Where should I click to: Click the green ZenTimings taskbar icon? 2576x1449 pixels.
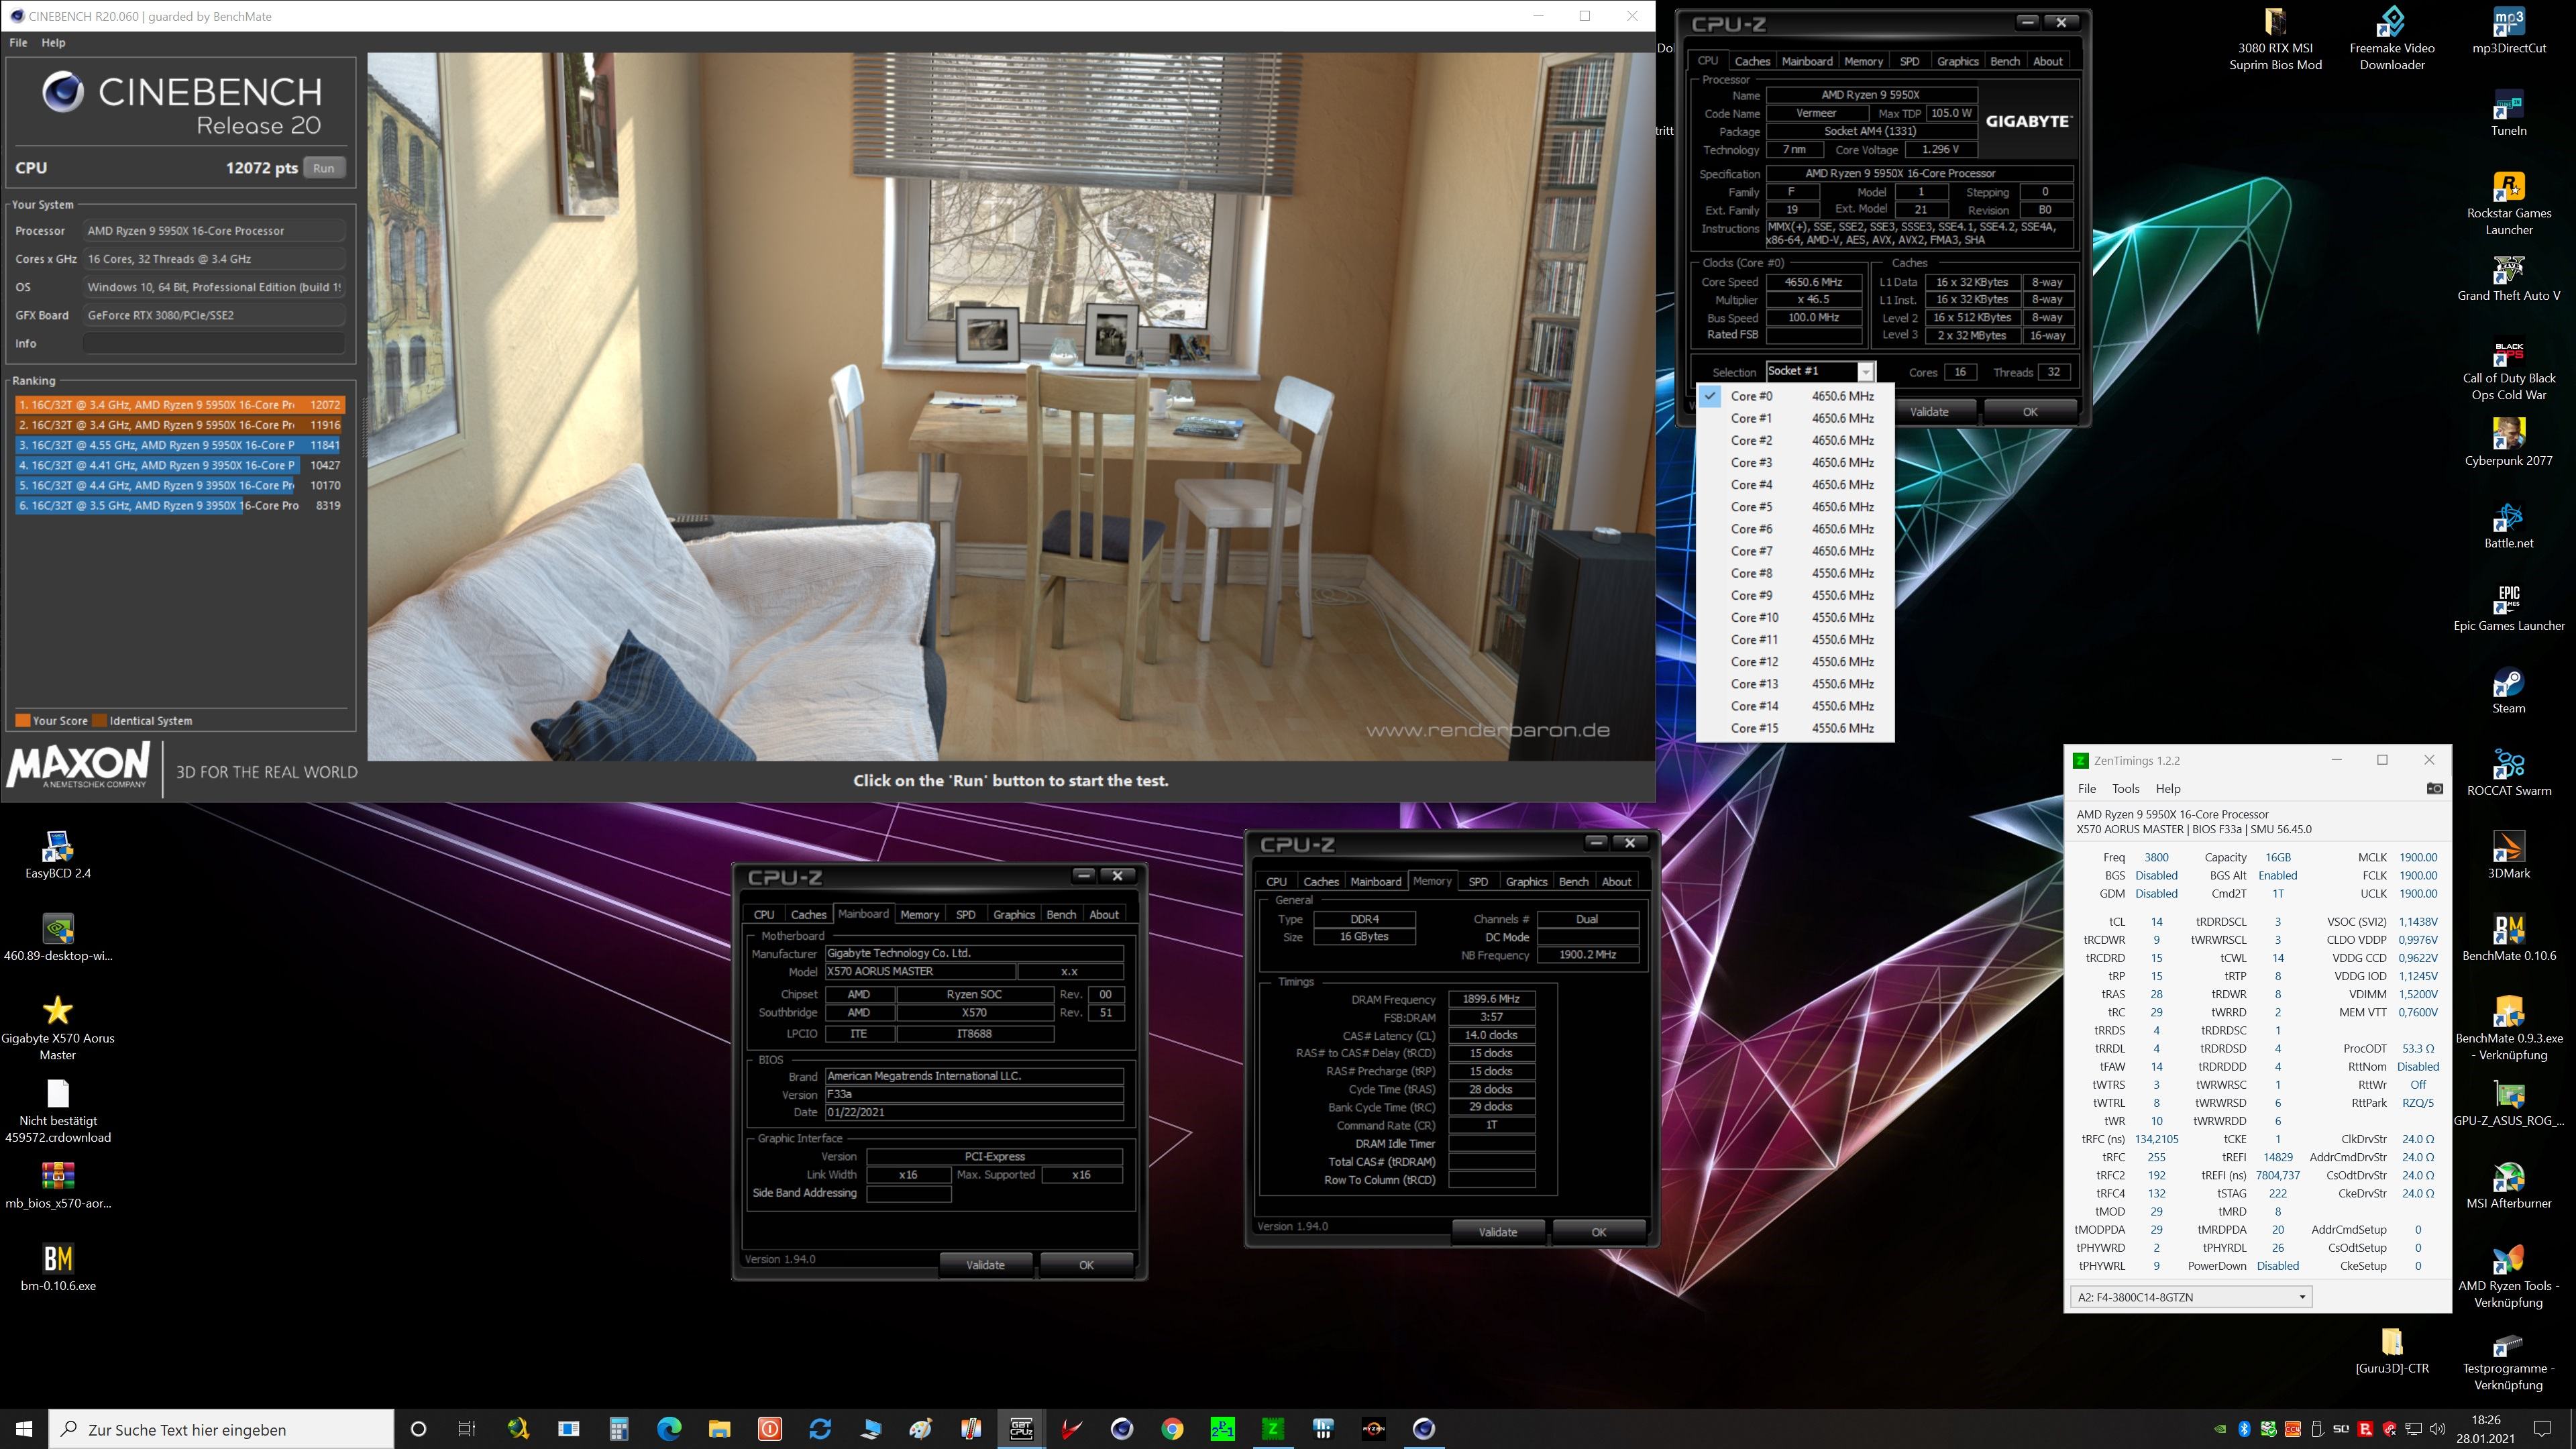point(1272,1429)
